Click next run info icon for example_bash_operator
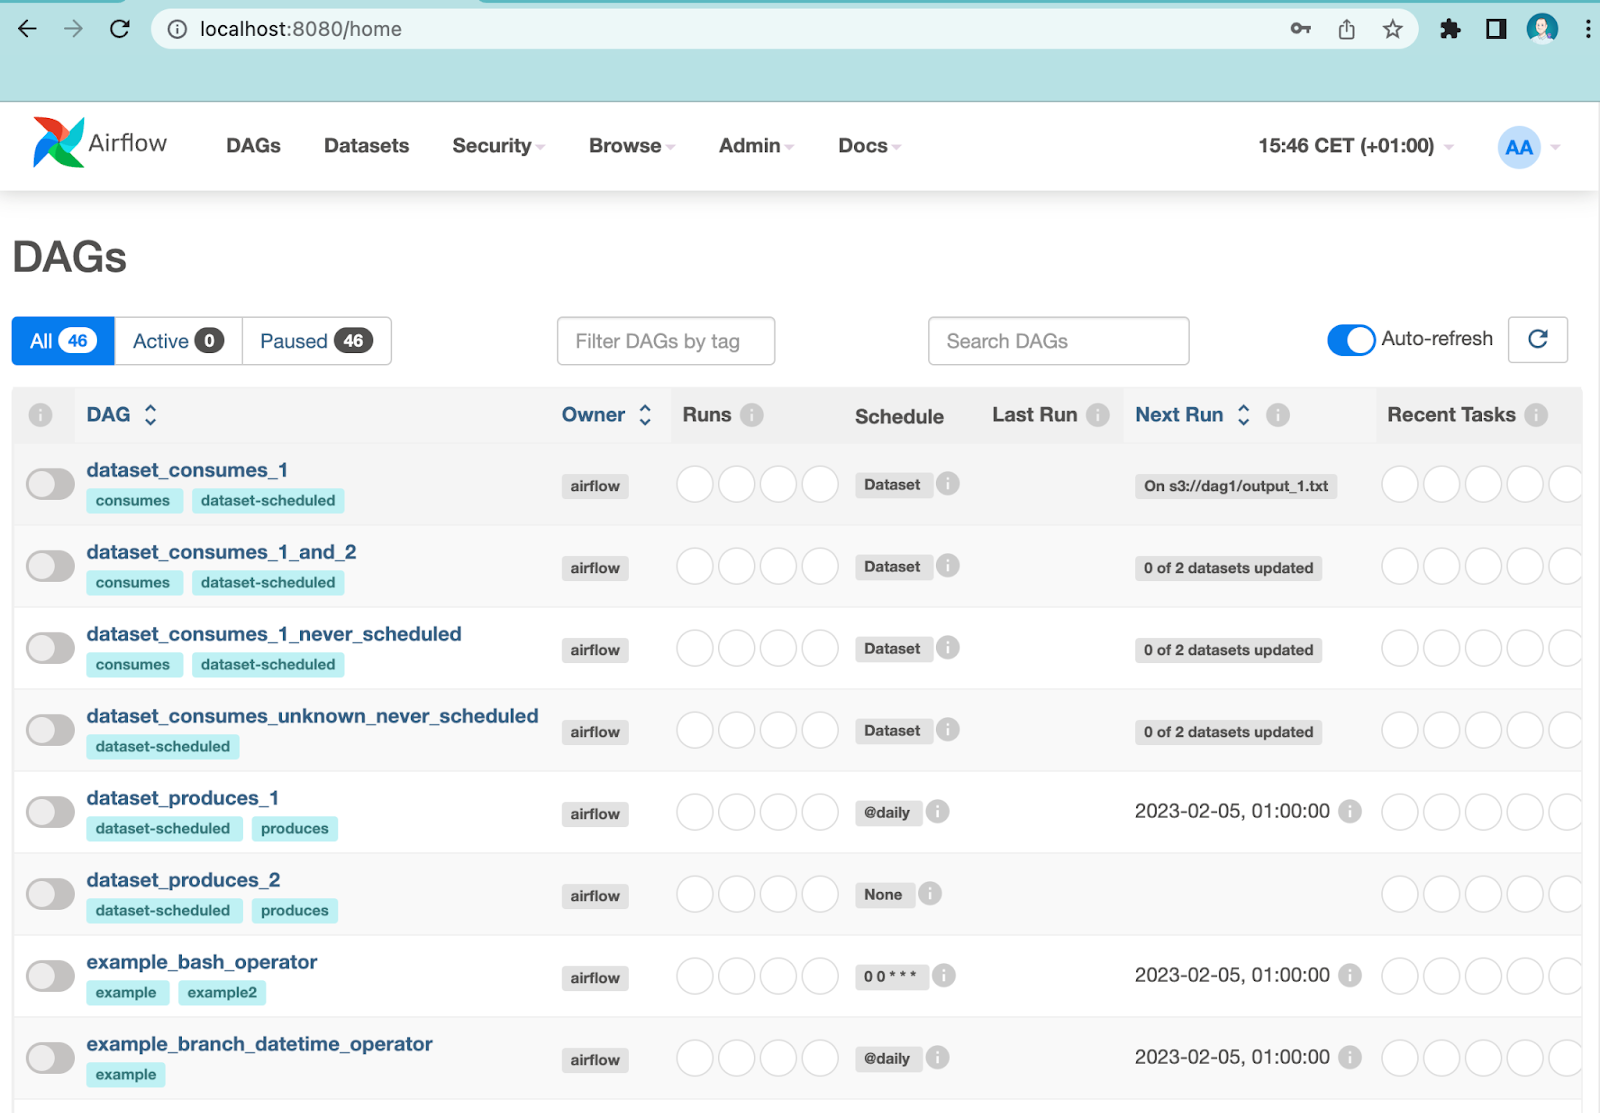 pyautogui.click(x=1350, y=975)
